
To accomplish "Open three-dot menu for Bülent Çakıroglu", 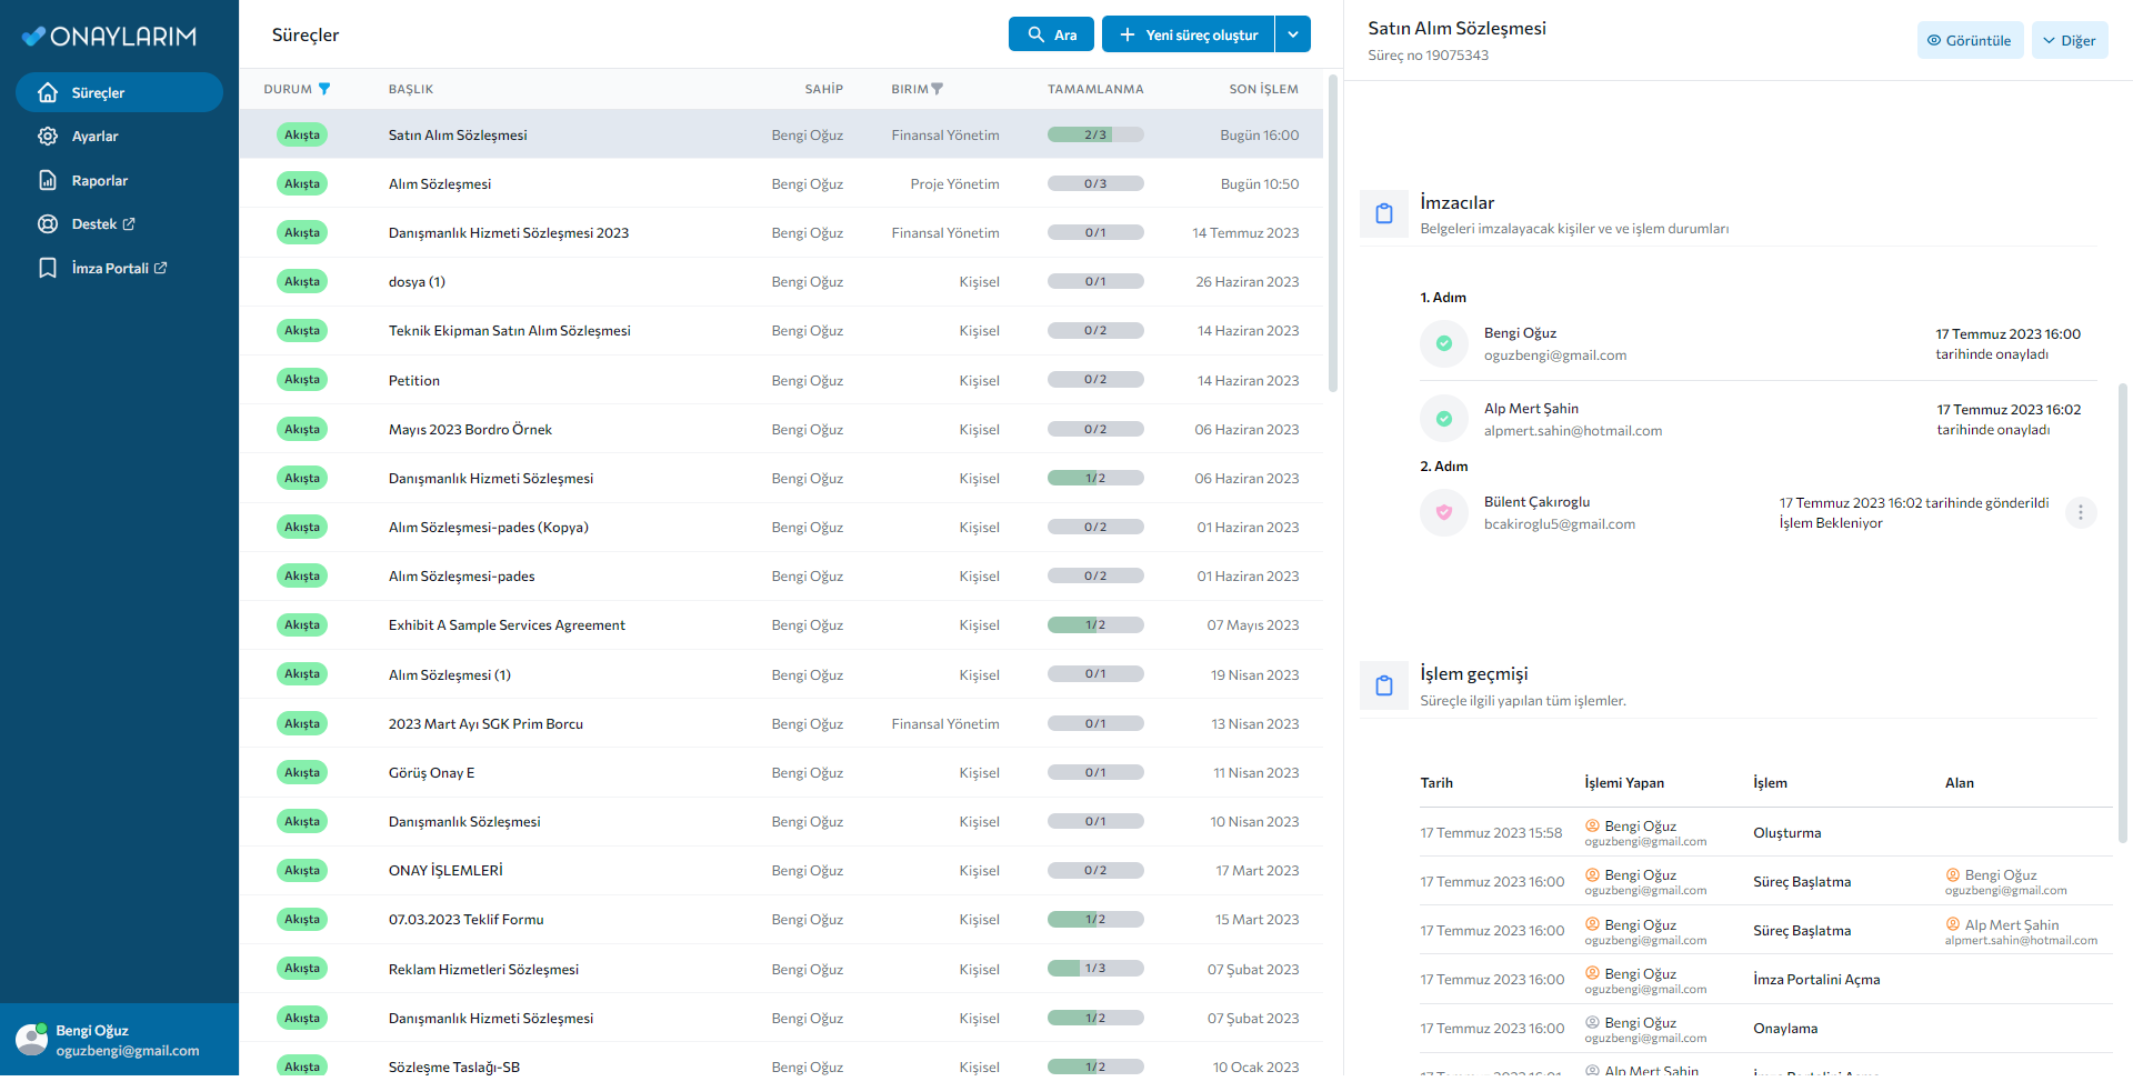I will tap(2080, 512).
